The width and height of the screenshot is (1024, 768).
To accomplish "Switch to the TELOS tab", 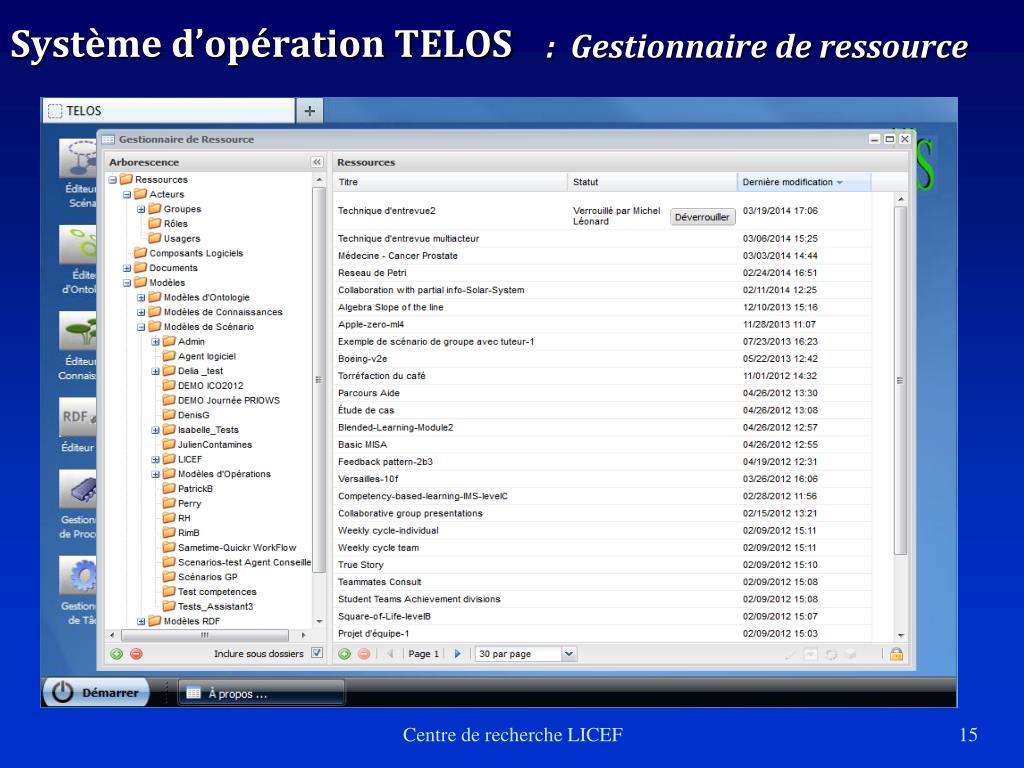I will click(169, 111).
